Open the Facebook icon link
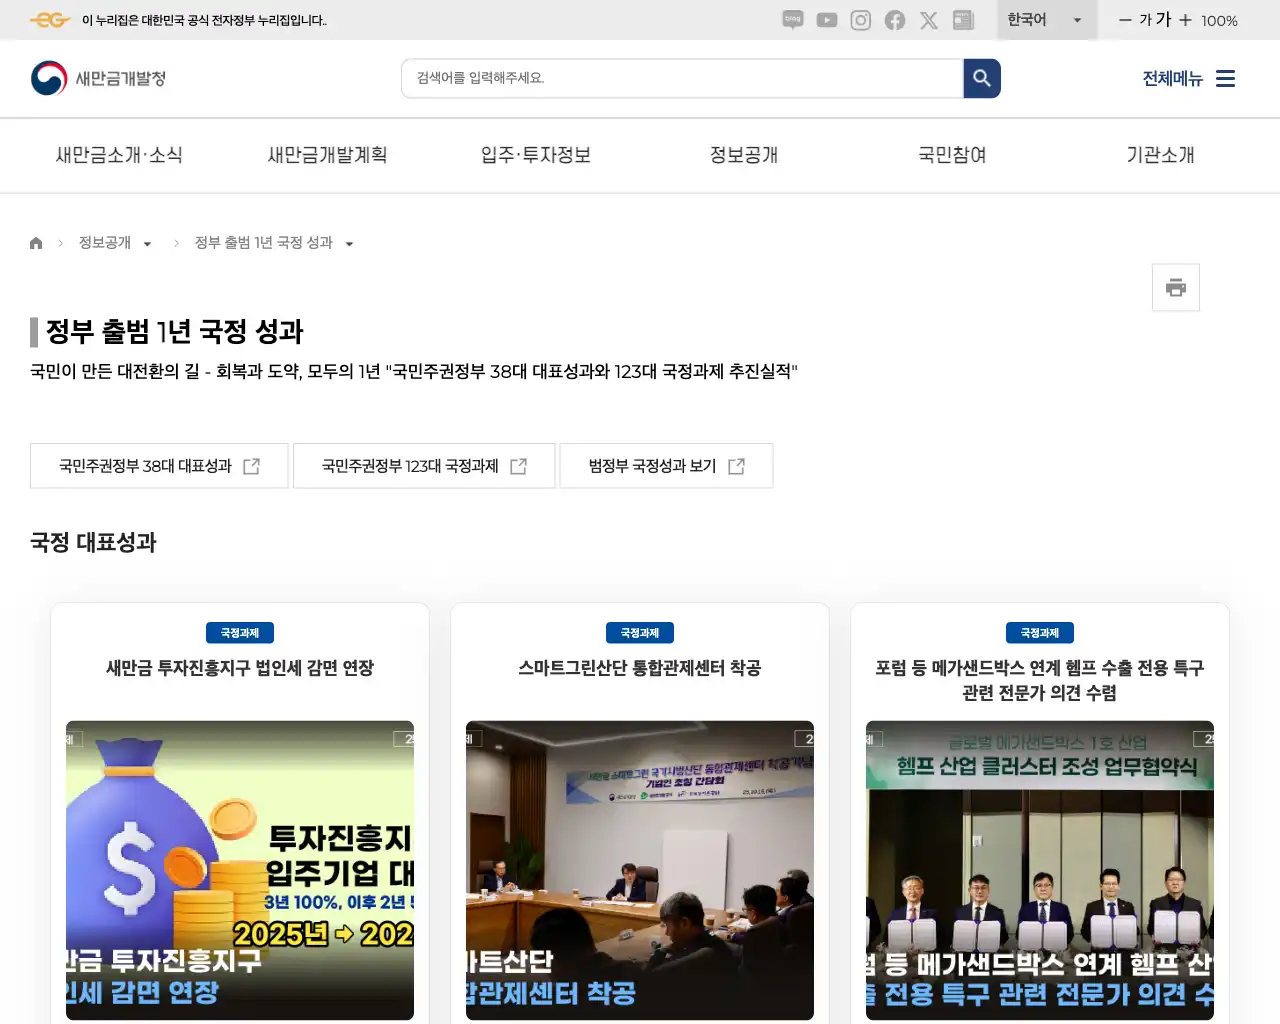 [x=895, y=20]
